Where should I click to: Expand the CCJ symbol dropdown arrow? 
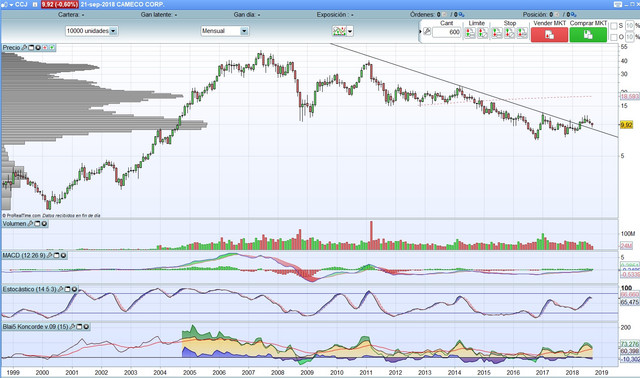click(11, 4)
